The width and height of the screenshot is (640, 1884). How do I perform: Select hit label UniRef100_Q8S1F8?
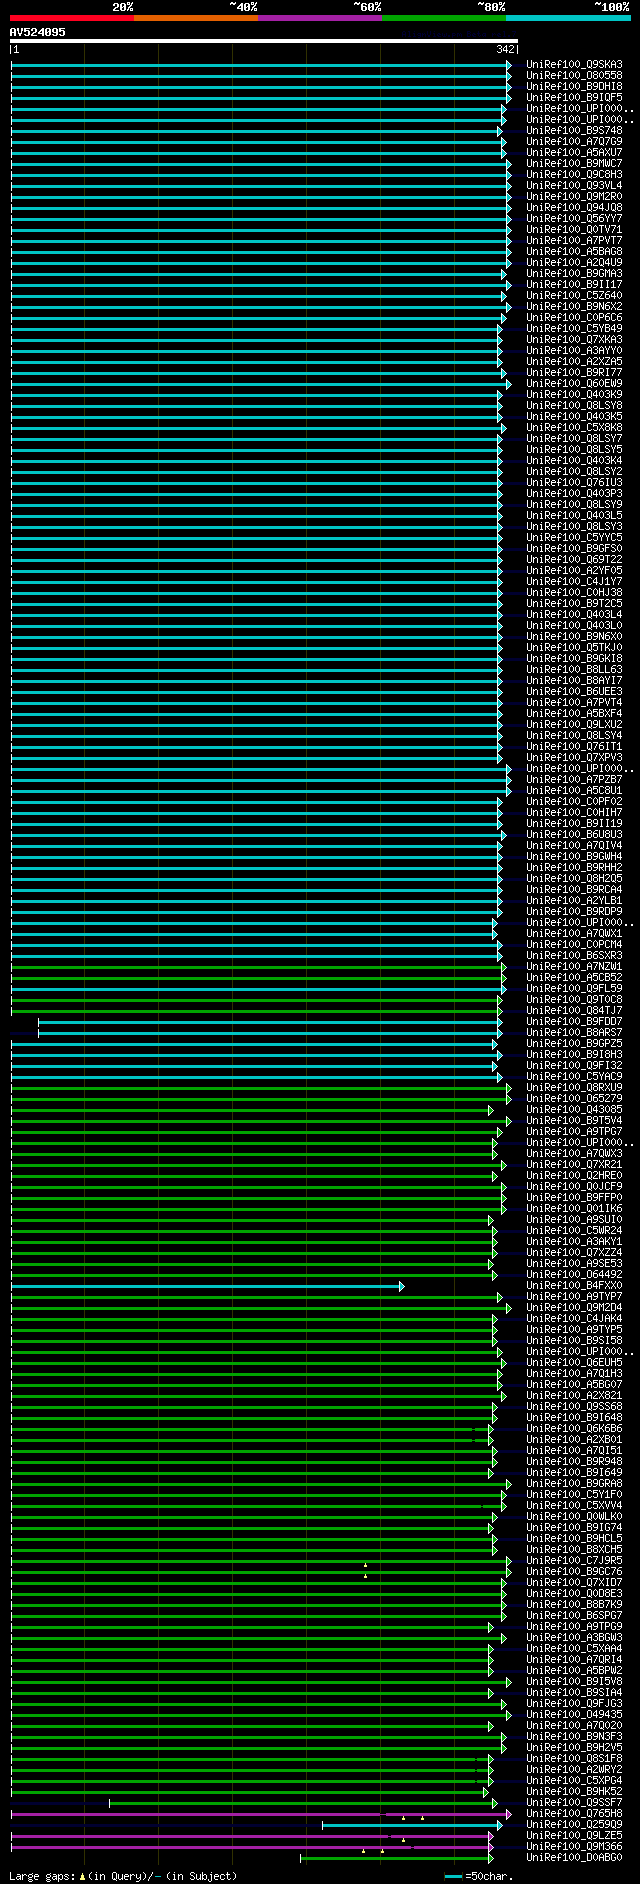574,1759
